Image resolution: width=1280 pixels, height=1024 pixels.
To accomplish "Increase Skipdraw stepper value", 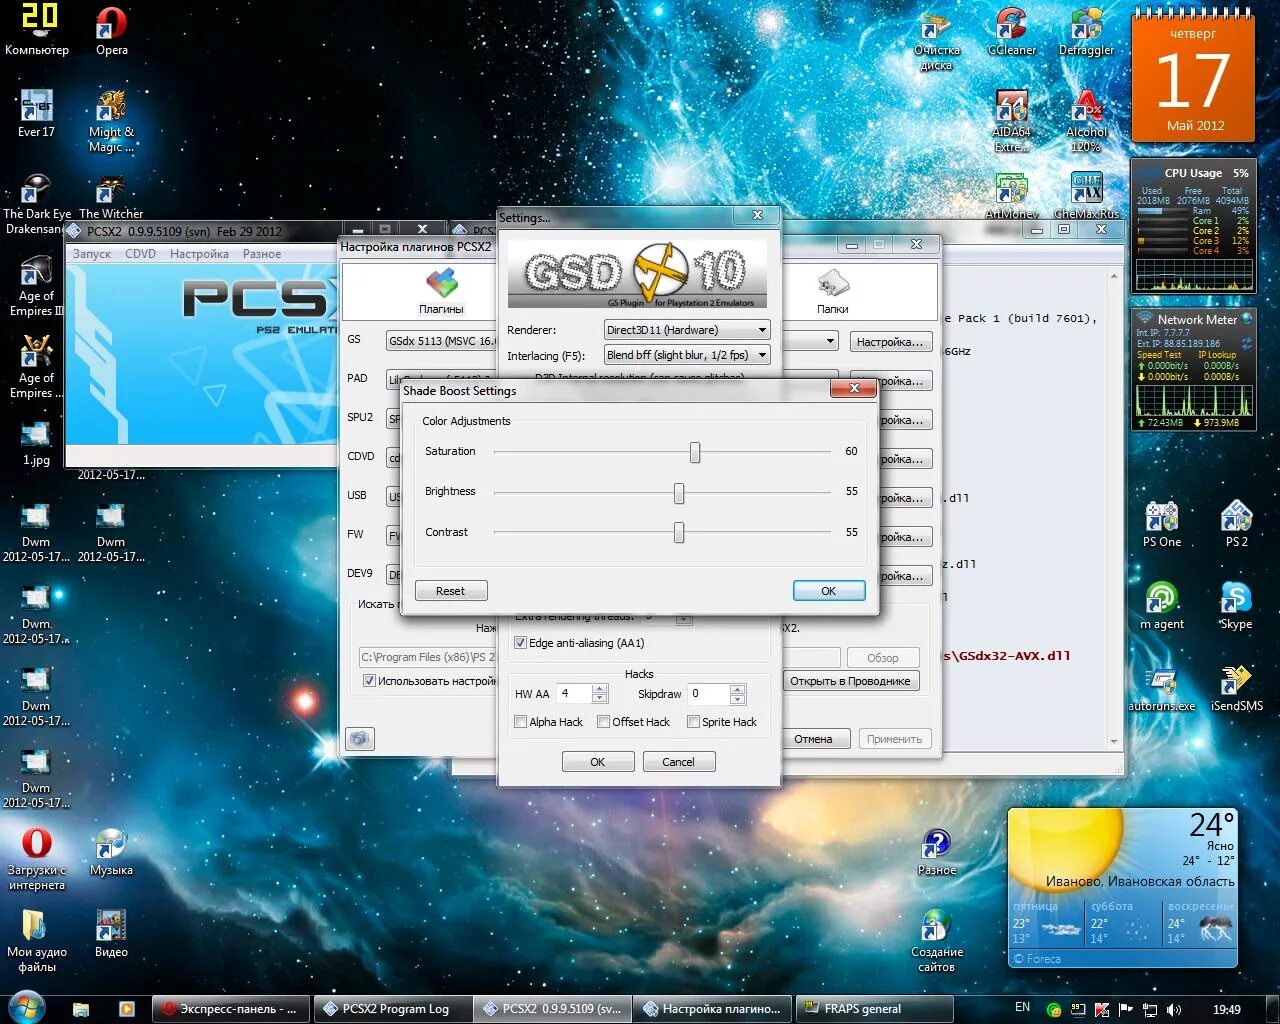I will coord(737,689).
